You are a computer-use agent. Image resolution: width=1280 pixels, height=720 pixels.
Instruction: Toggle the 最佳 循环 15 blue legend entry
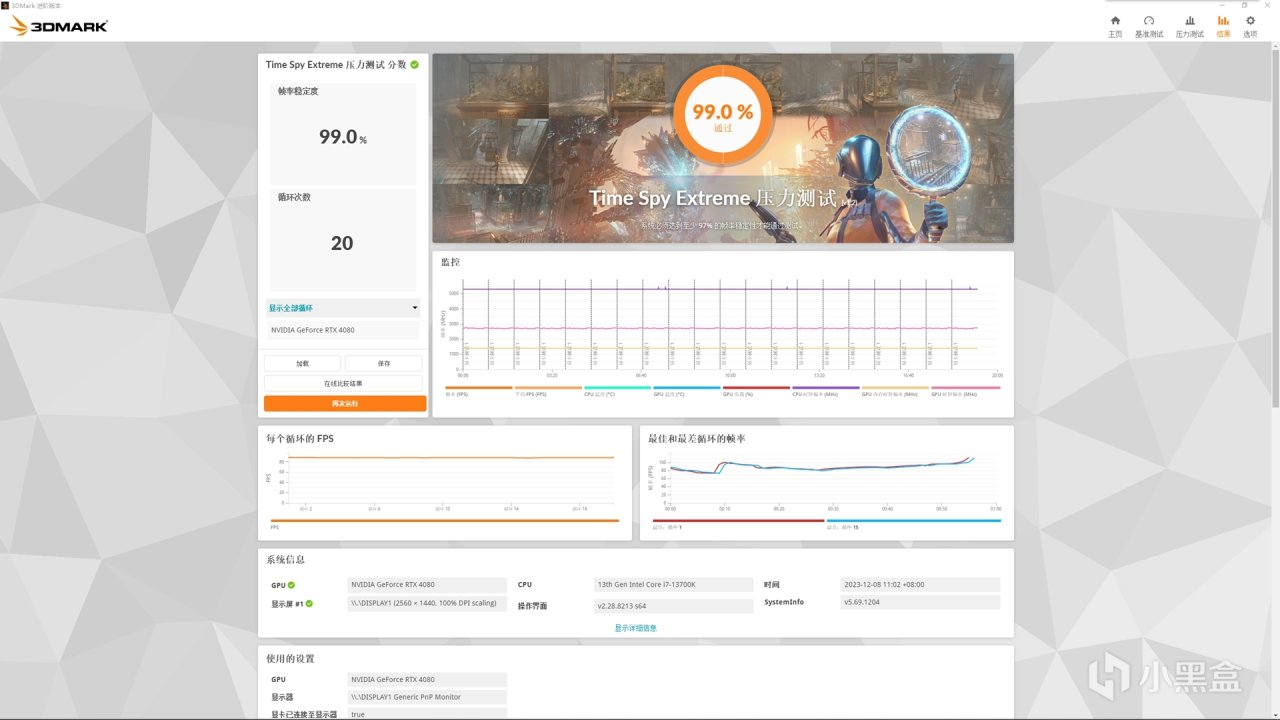[912, 524]
